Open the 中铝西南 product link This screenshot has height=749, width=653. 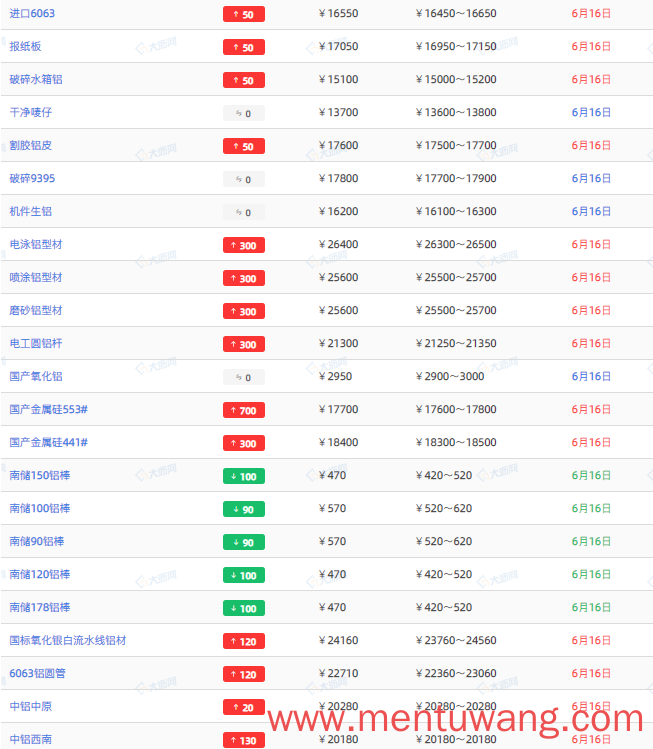pyautogui.click(x=31, y=738)
